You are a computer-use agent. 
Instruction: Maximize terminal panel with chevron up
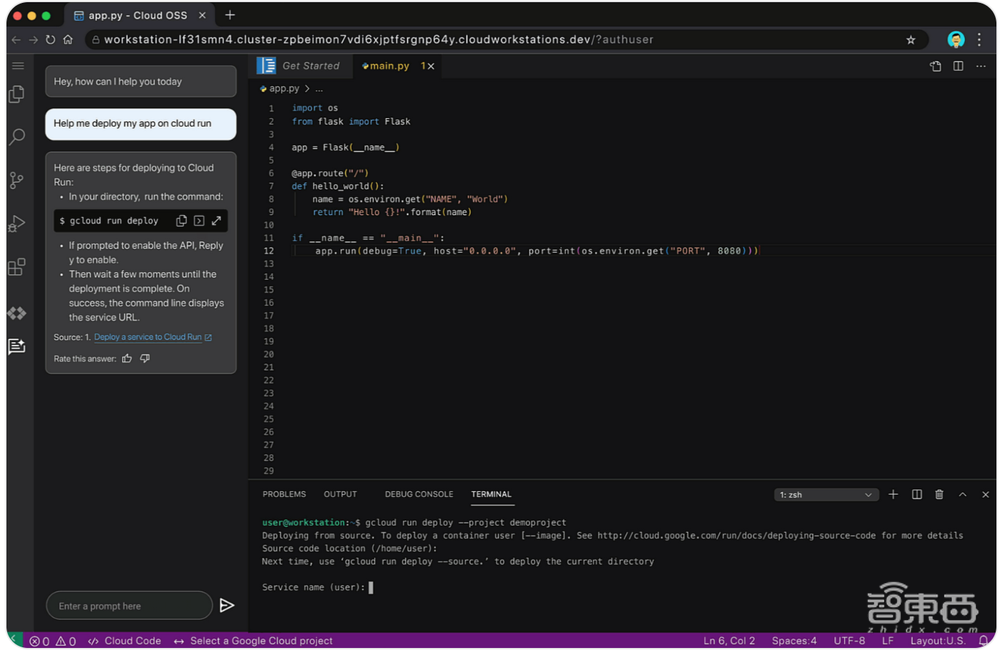(x=962, y=494)
